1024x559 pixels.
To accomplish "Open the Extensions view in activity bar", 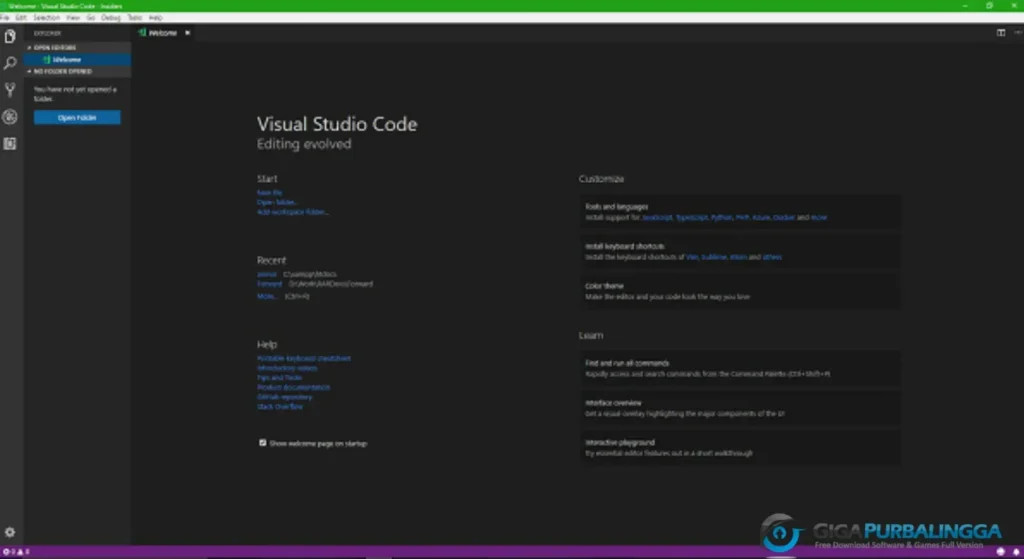I will pyautogui.click(x=10, y=144).
